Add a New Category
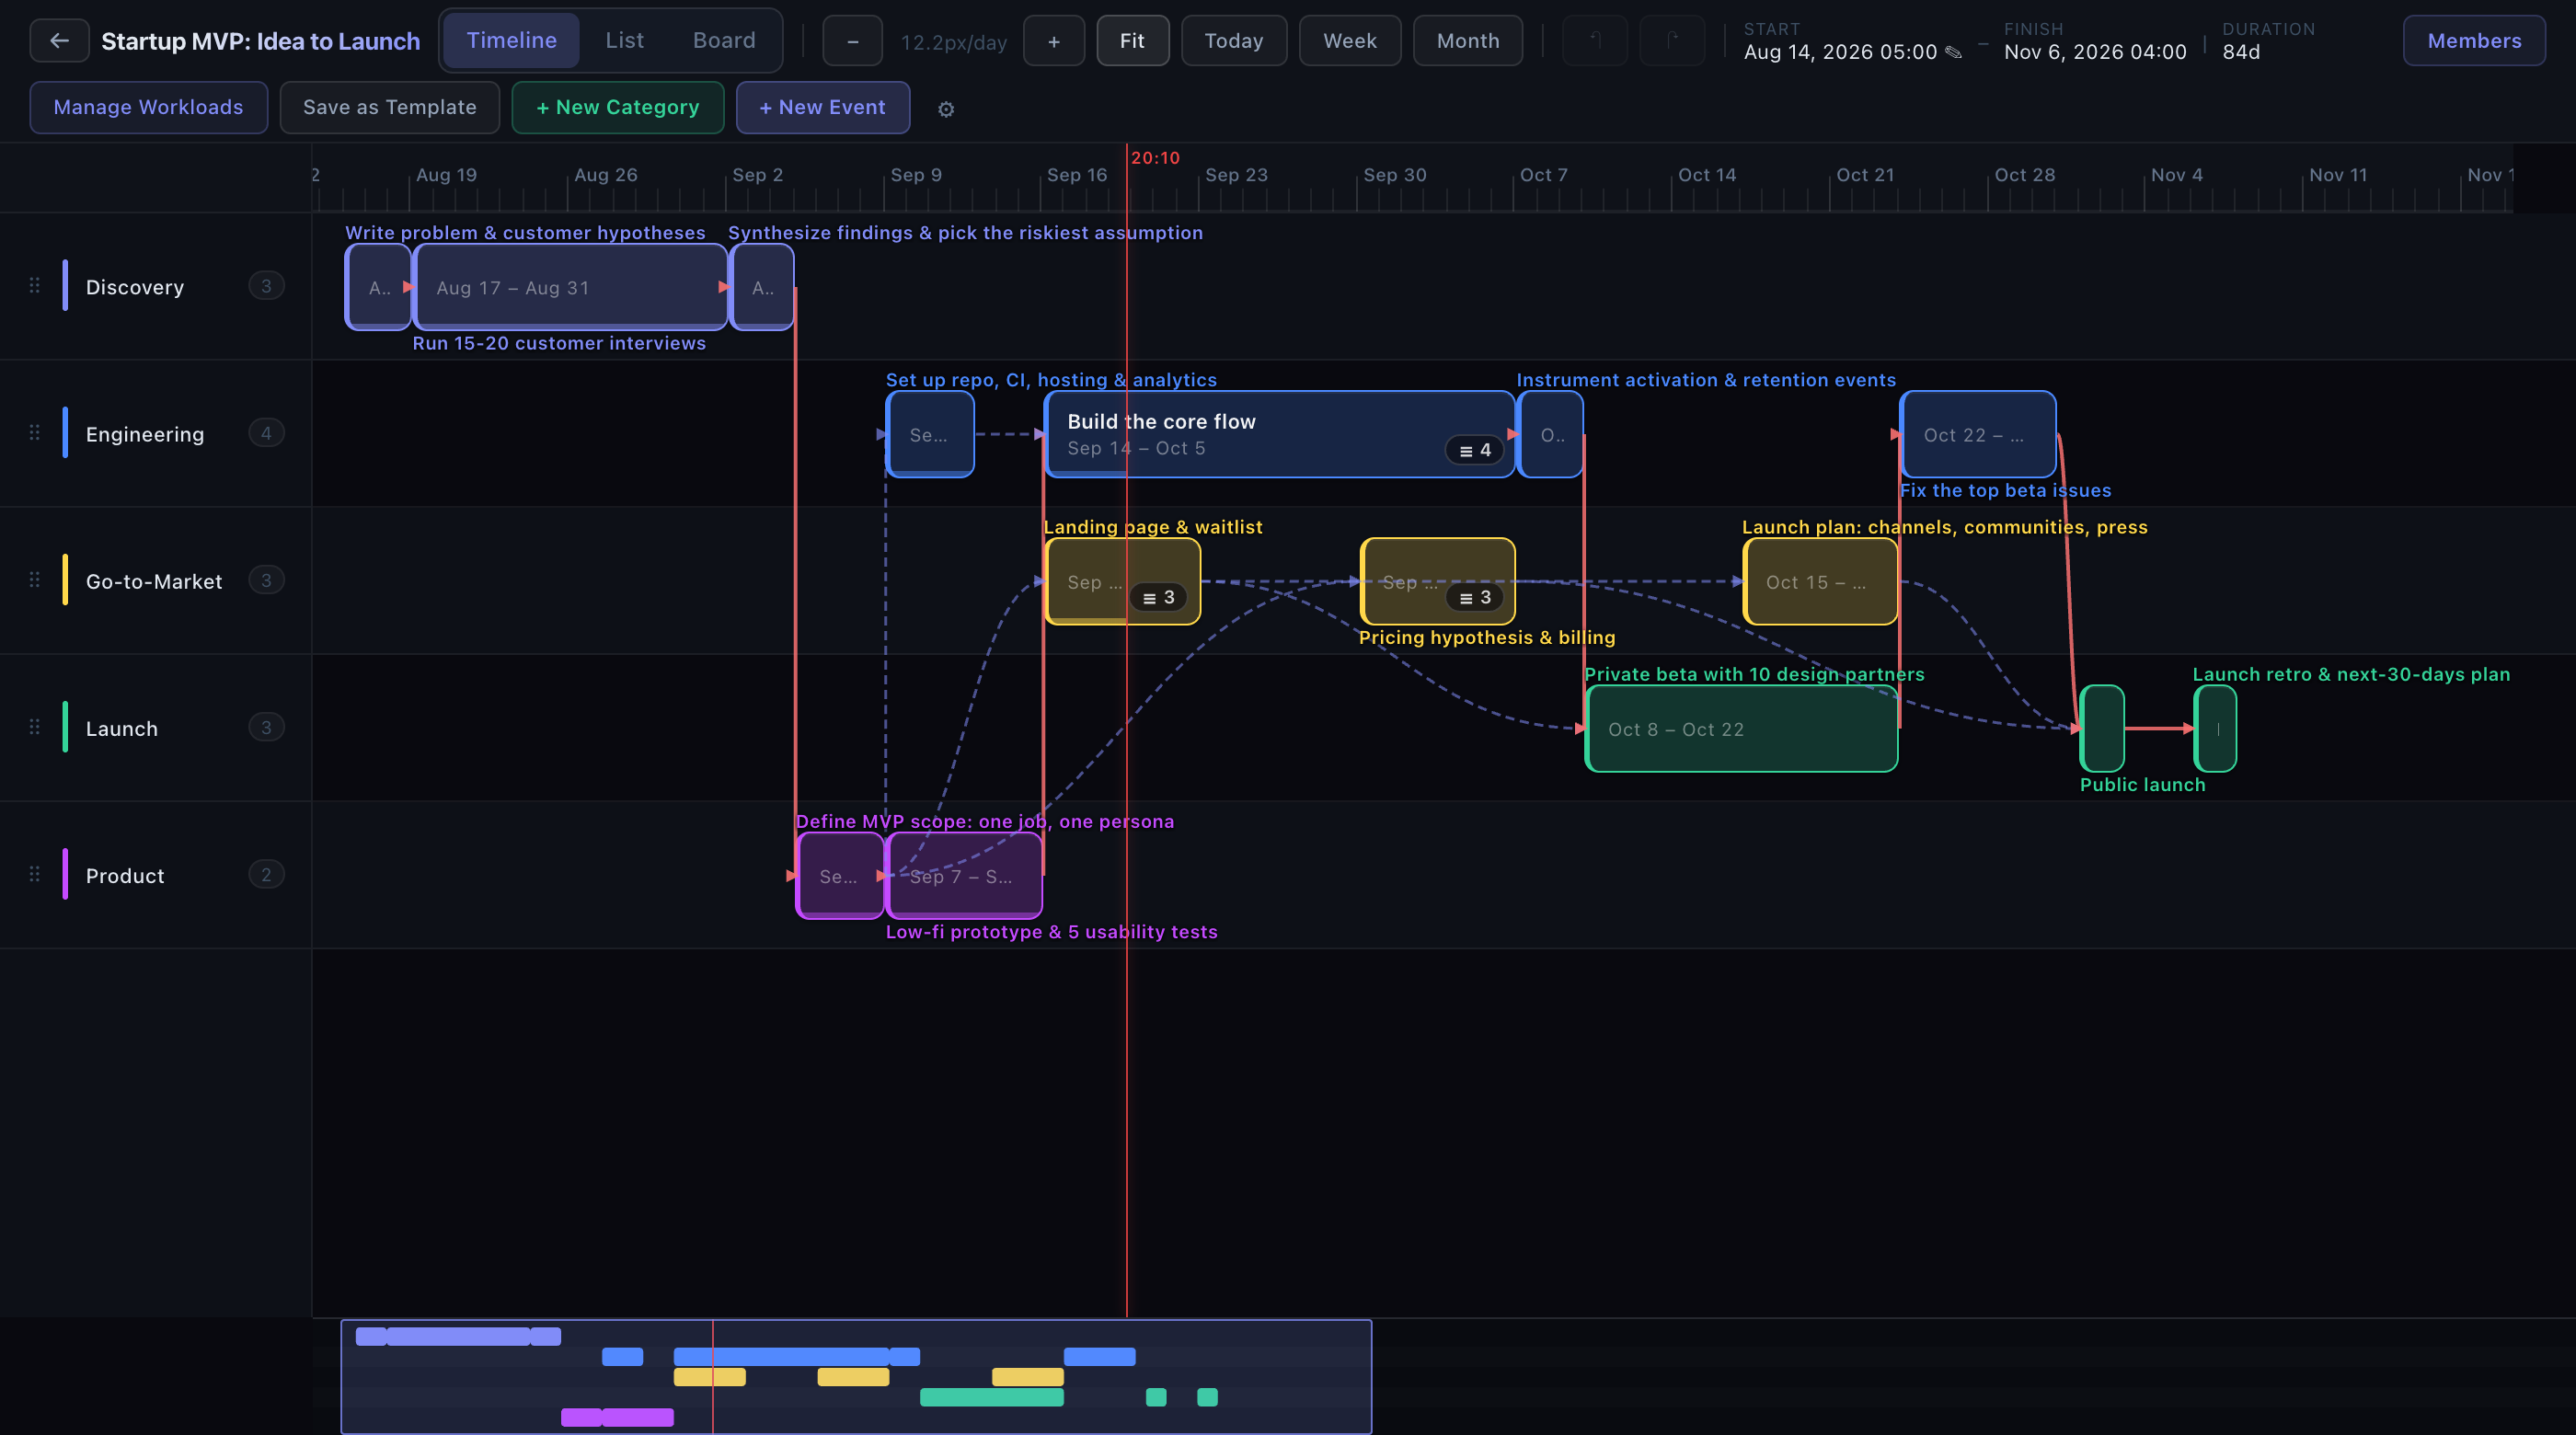This screenshot has height=1435, width=2576. click(x=618, y=107)
